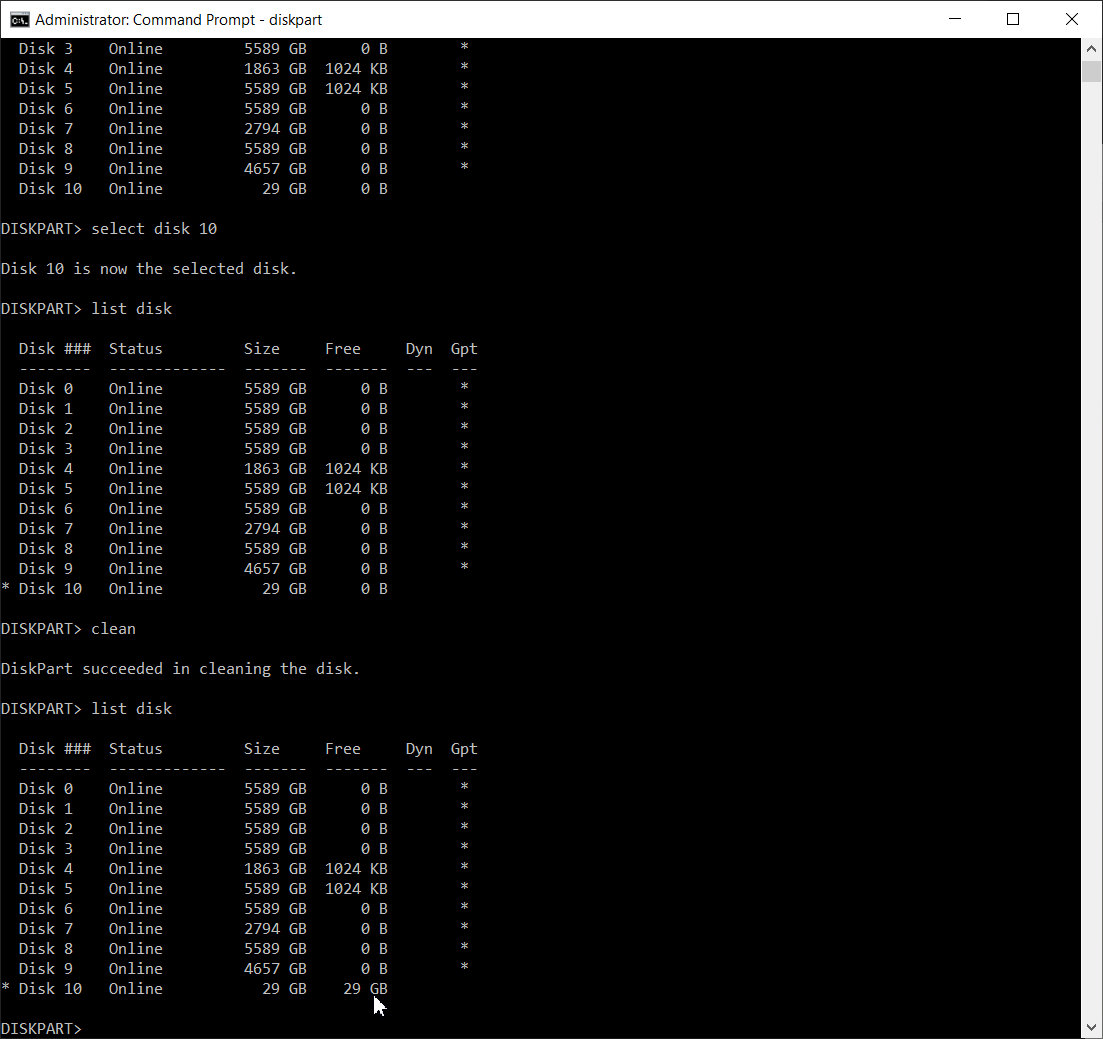Click the final empty DISKPART> prompt line

pyautogui.click(x=42, y=1028)
